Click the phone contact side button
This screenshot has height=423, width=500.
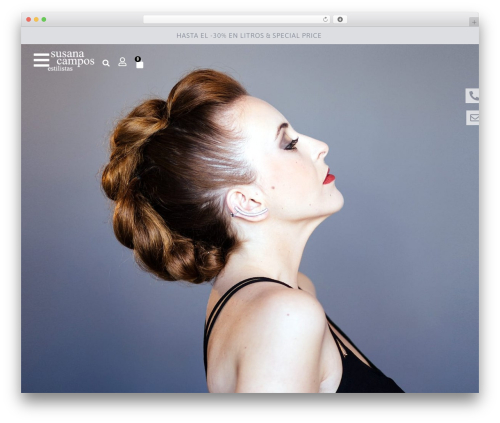tap(472, 96)
